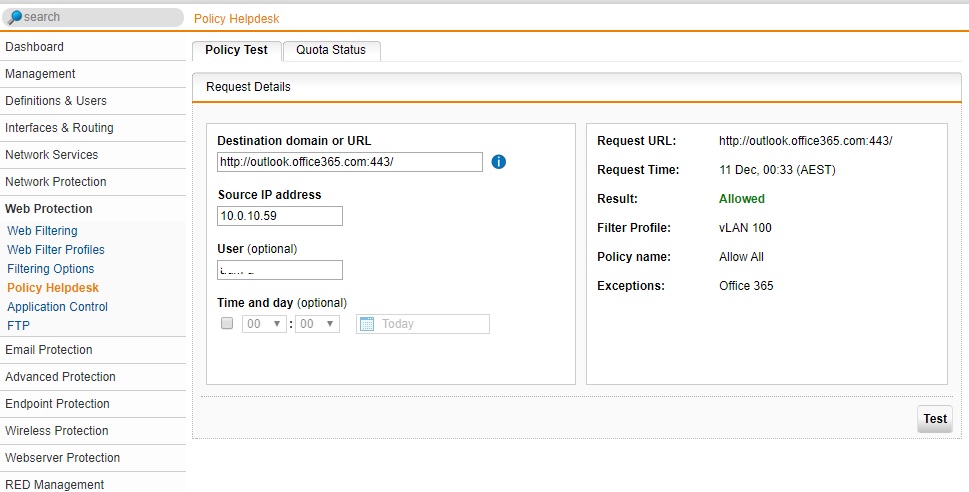Go to Web Filter Profiles submenu

(56, 250)
